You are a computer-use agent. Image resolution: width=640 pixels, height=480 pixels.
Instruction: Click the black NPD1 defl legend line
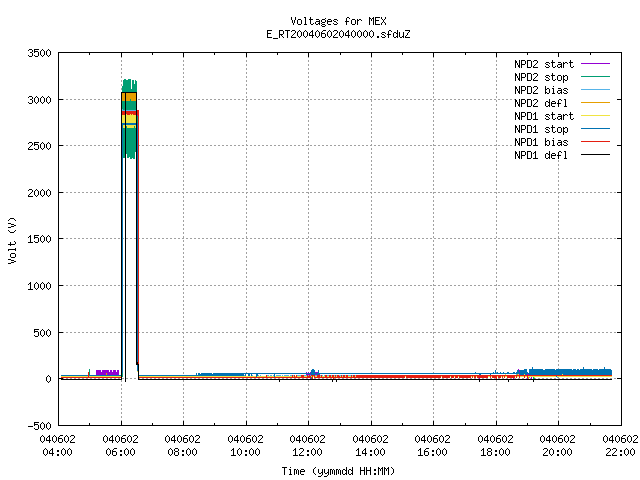point(595,155)
